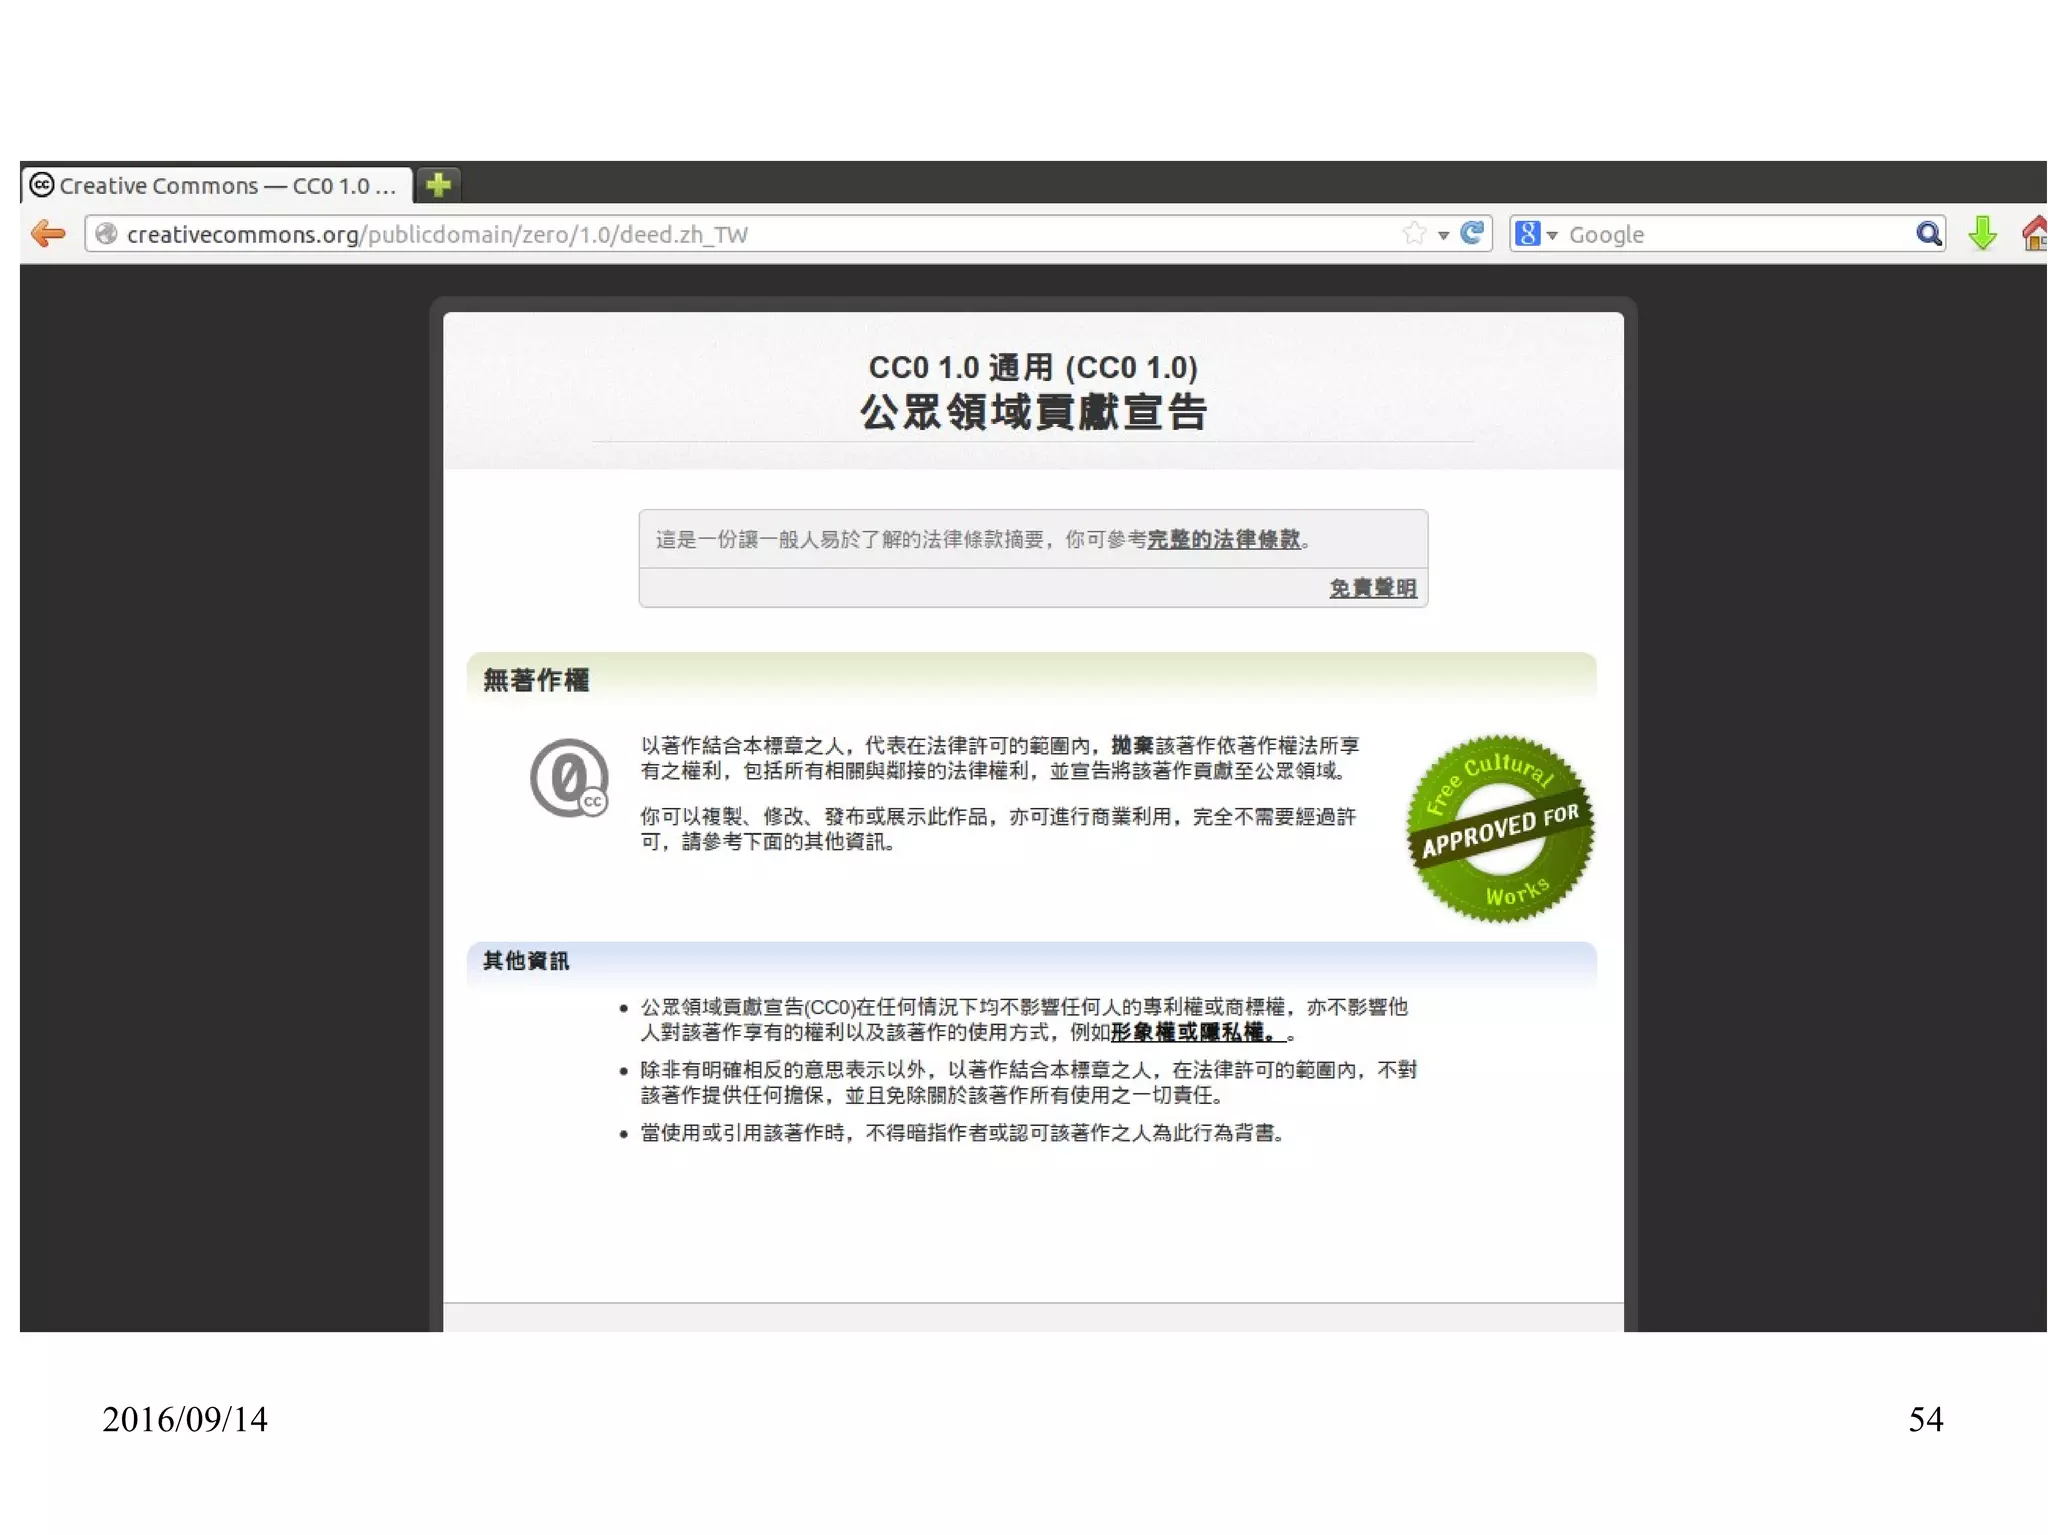Screen dimensions: 2048x1535
Task: Click the magnifier search icon
Action: (x=1928, y=234)
